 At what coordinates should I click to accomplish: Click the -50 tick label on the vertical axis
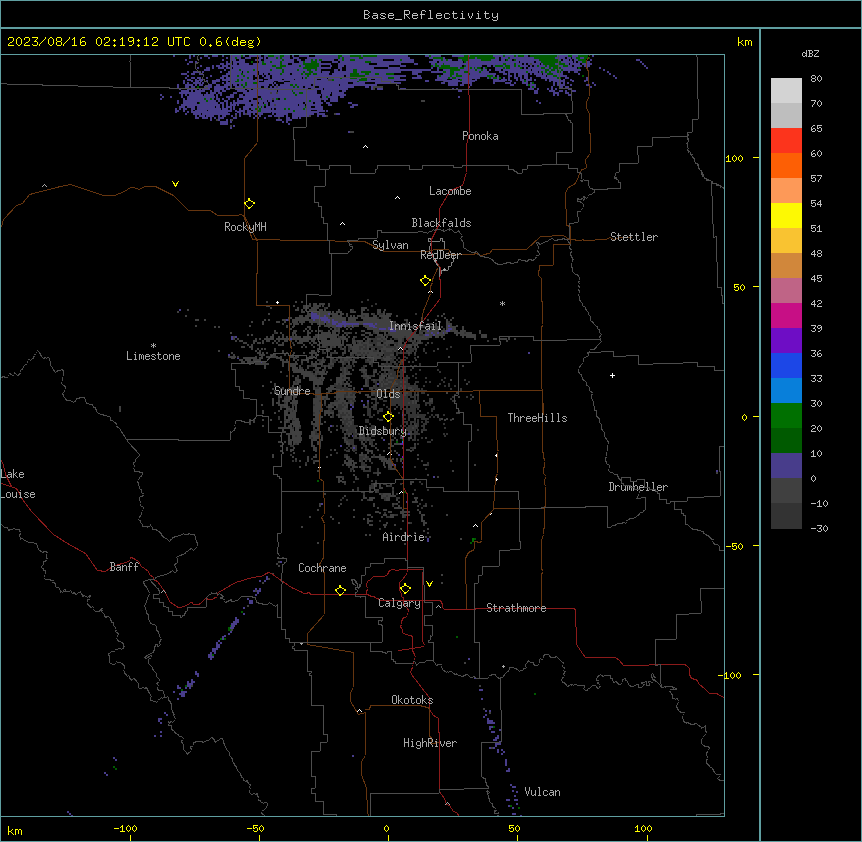pyautogui.click(x=734, y=546)
